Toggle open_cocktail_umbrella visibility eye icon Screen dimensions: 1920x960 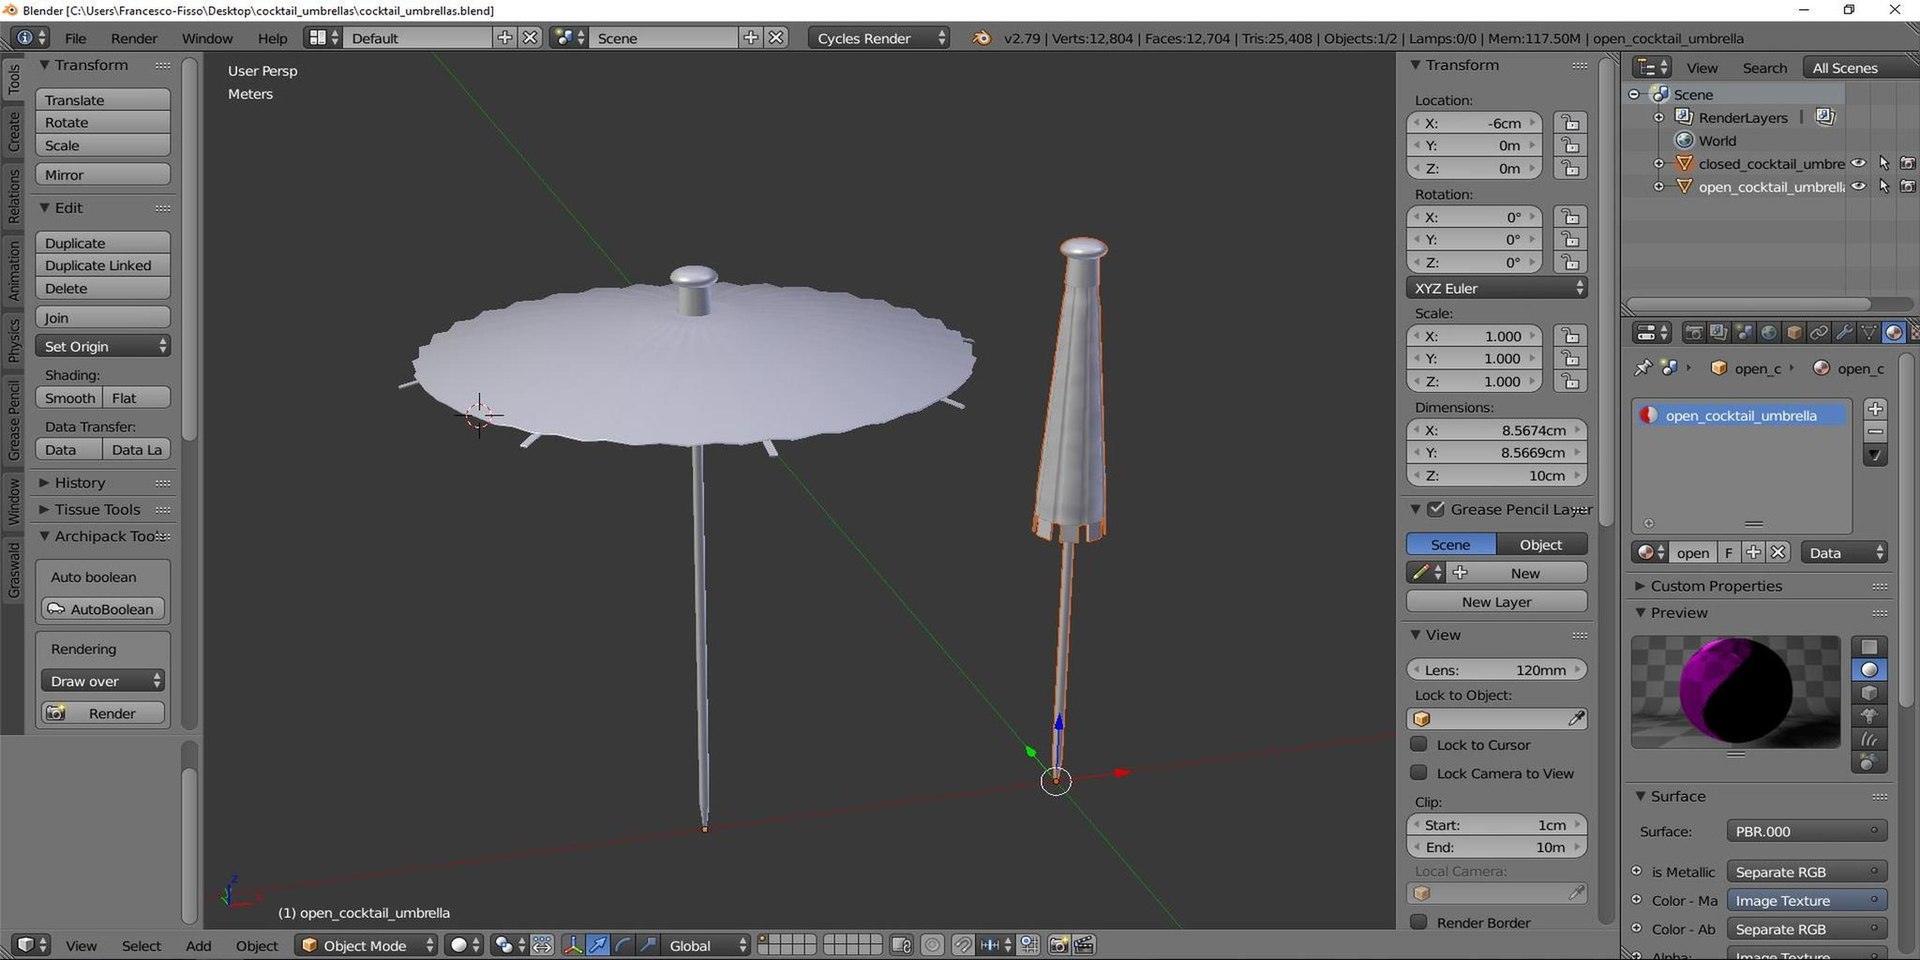(1859, 186)
